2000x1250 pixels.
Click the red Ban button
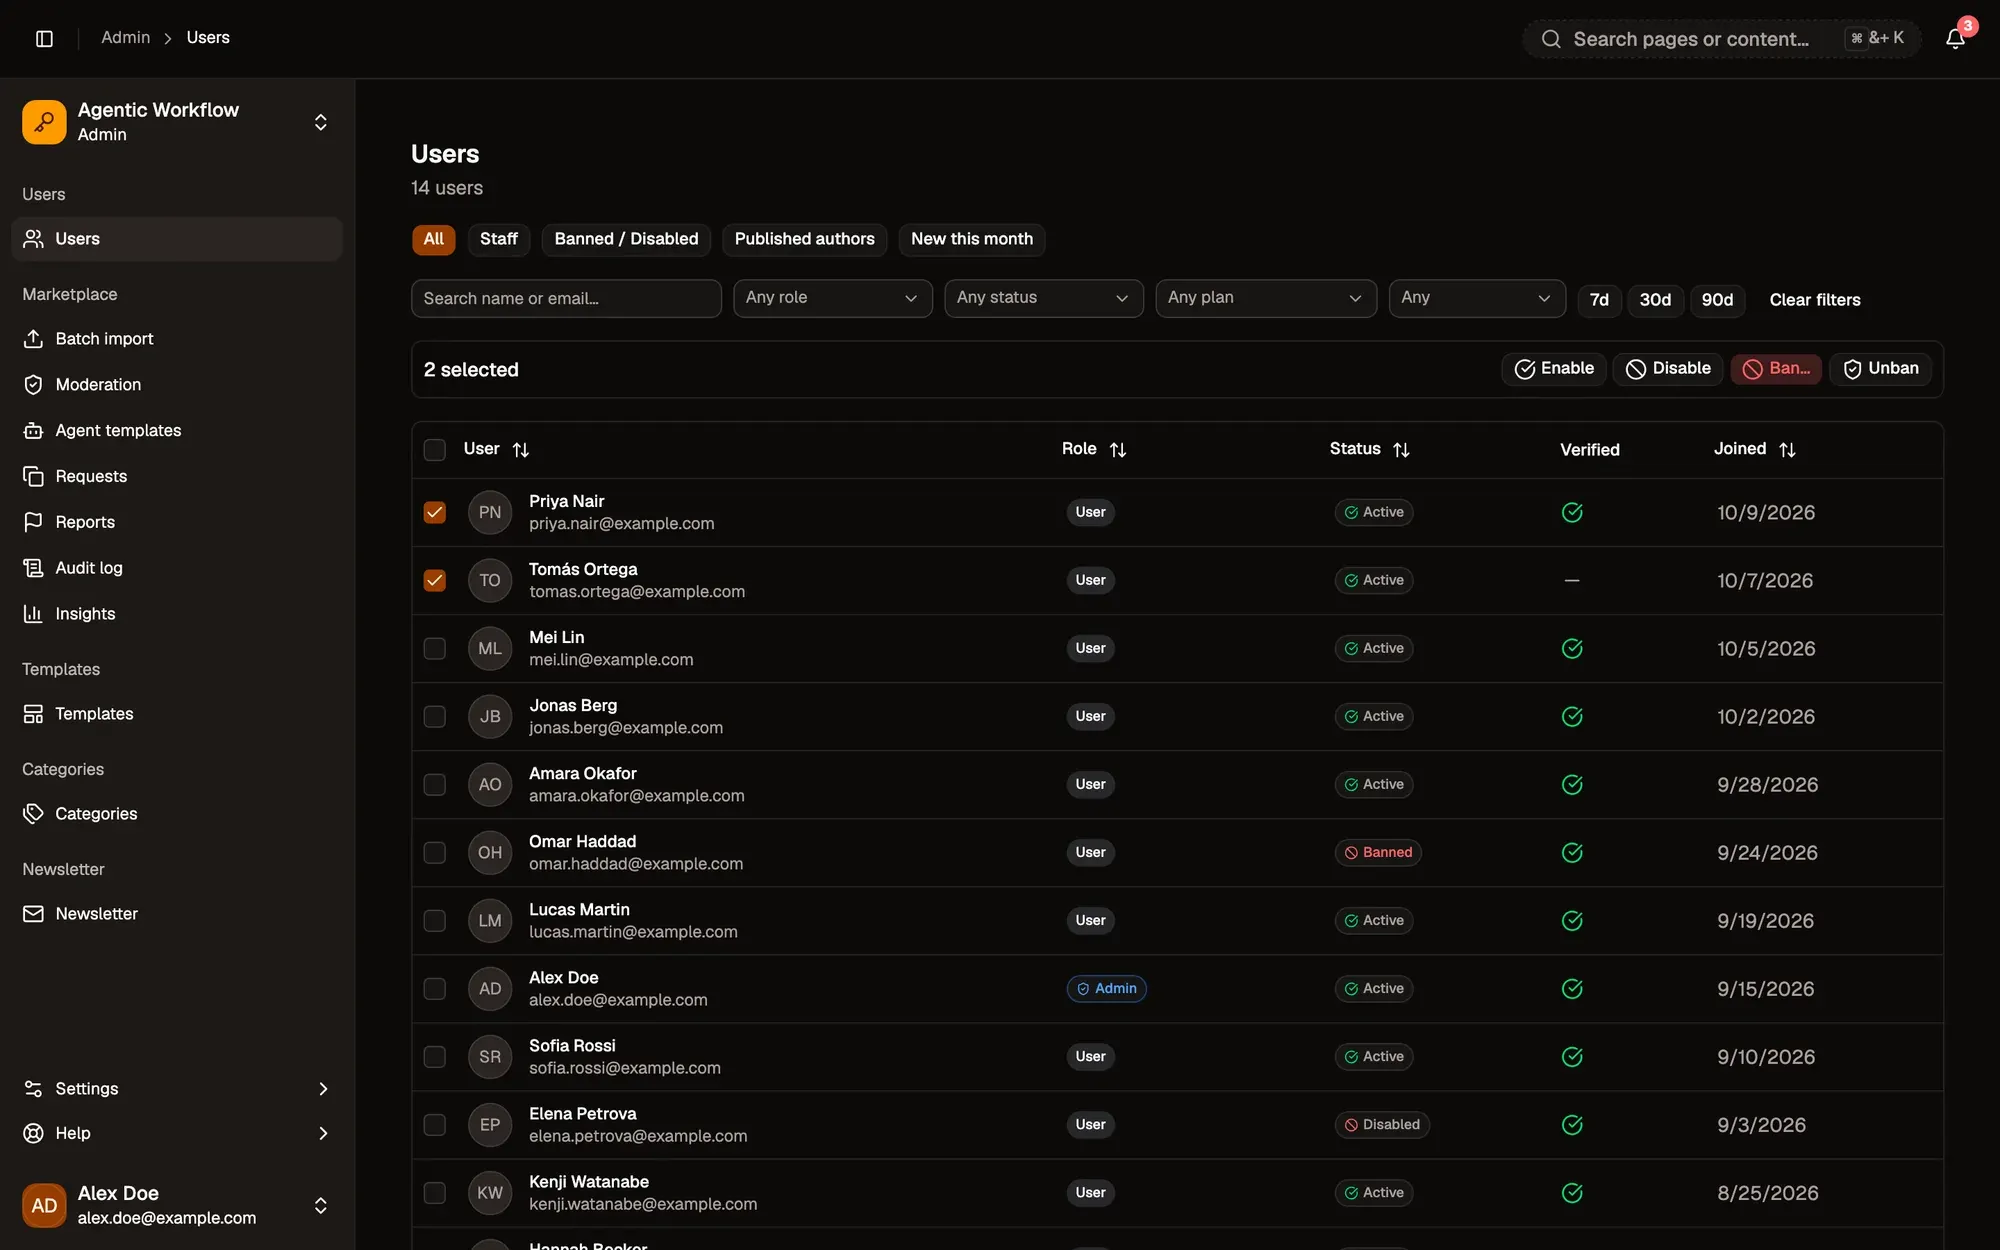(x=1776, y=369)
